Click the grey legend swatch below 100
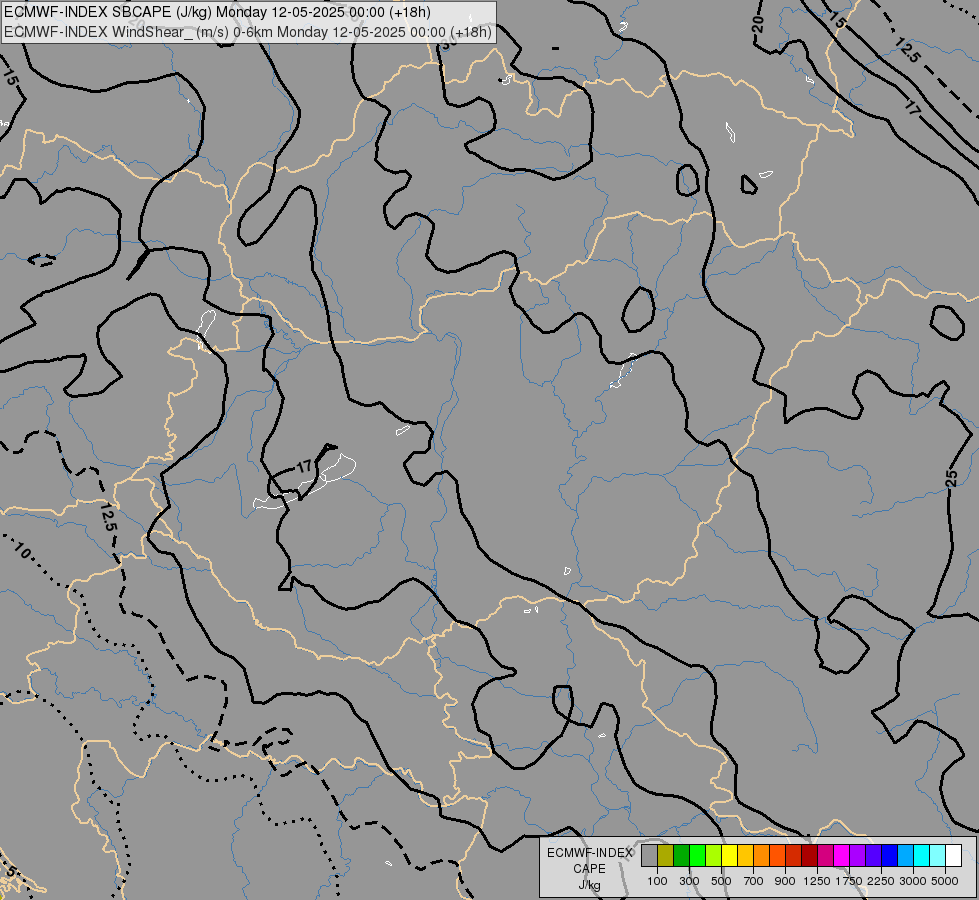Viewport: 979px width, 900px height. 649,855
